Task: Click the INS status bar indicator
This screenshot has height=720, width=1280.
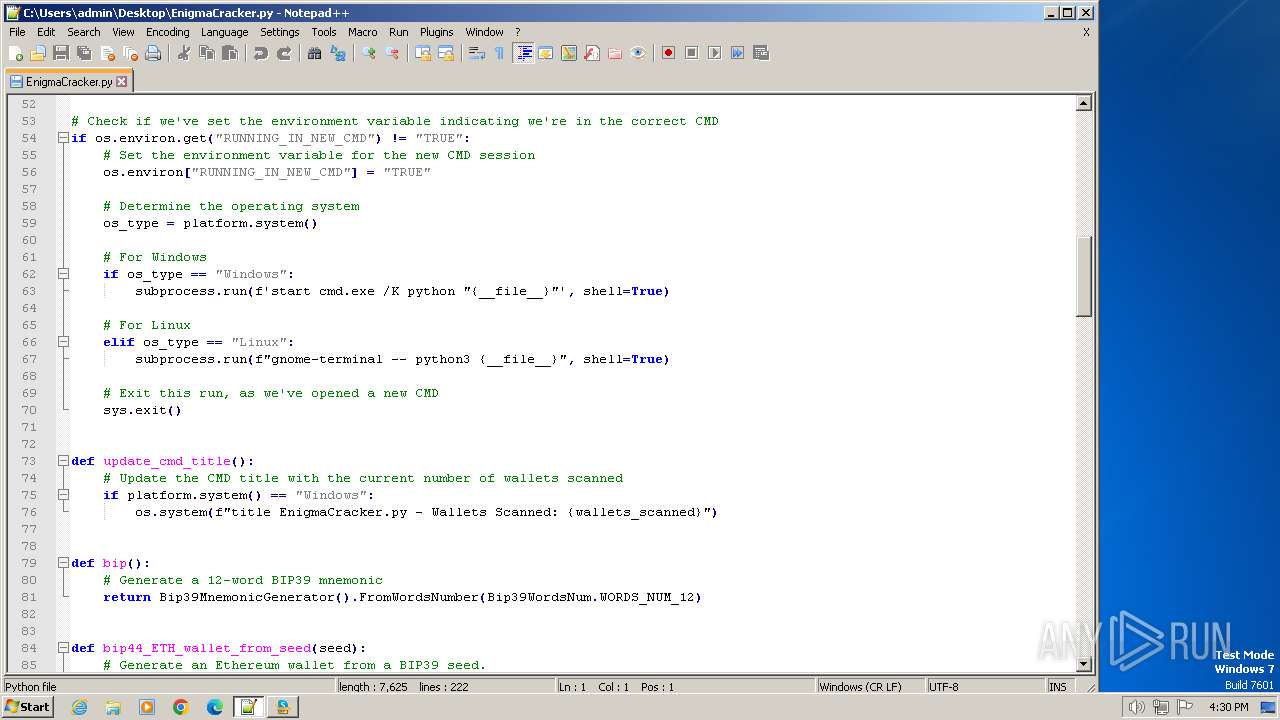Action: [x=1057, y=687]
